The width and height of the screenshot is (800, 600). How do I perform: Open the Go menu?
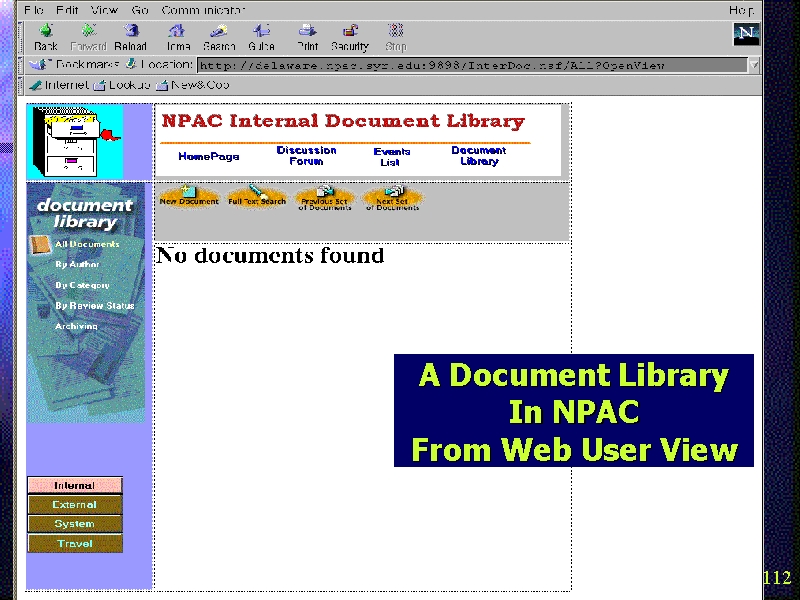pos(140,10)
